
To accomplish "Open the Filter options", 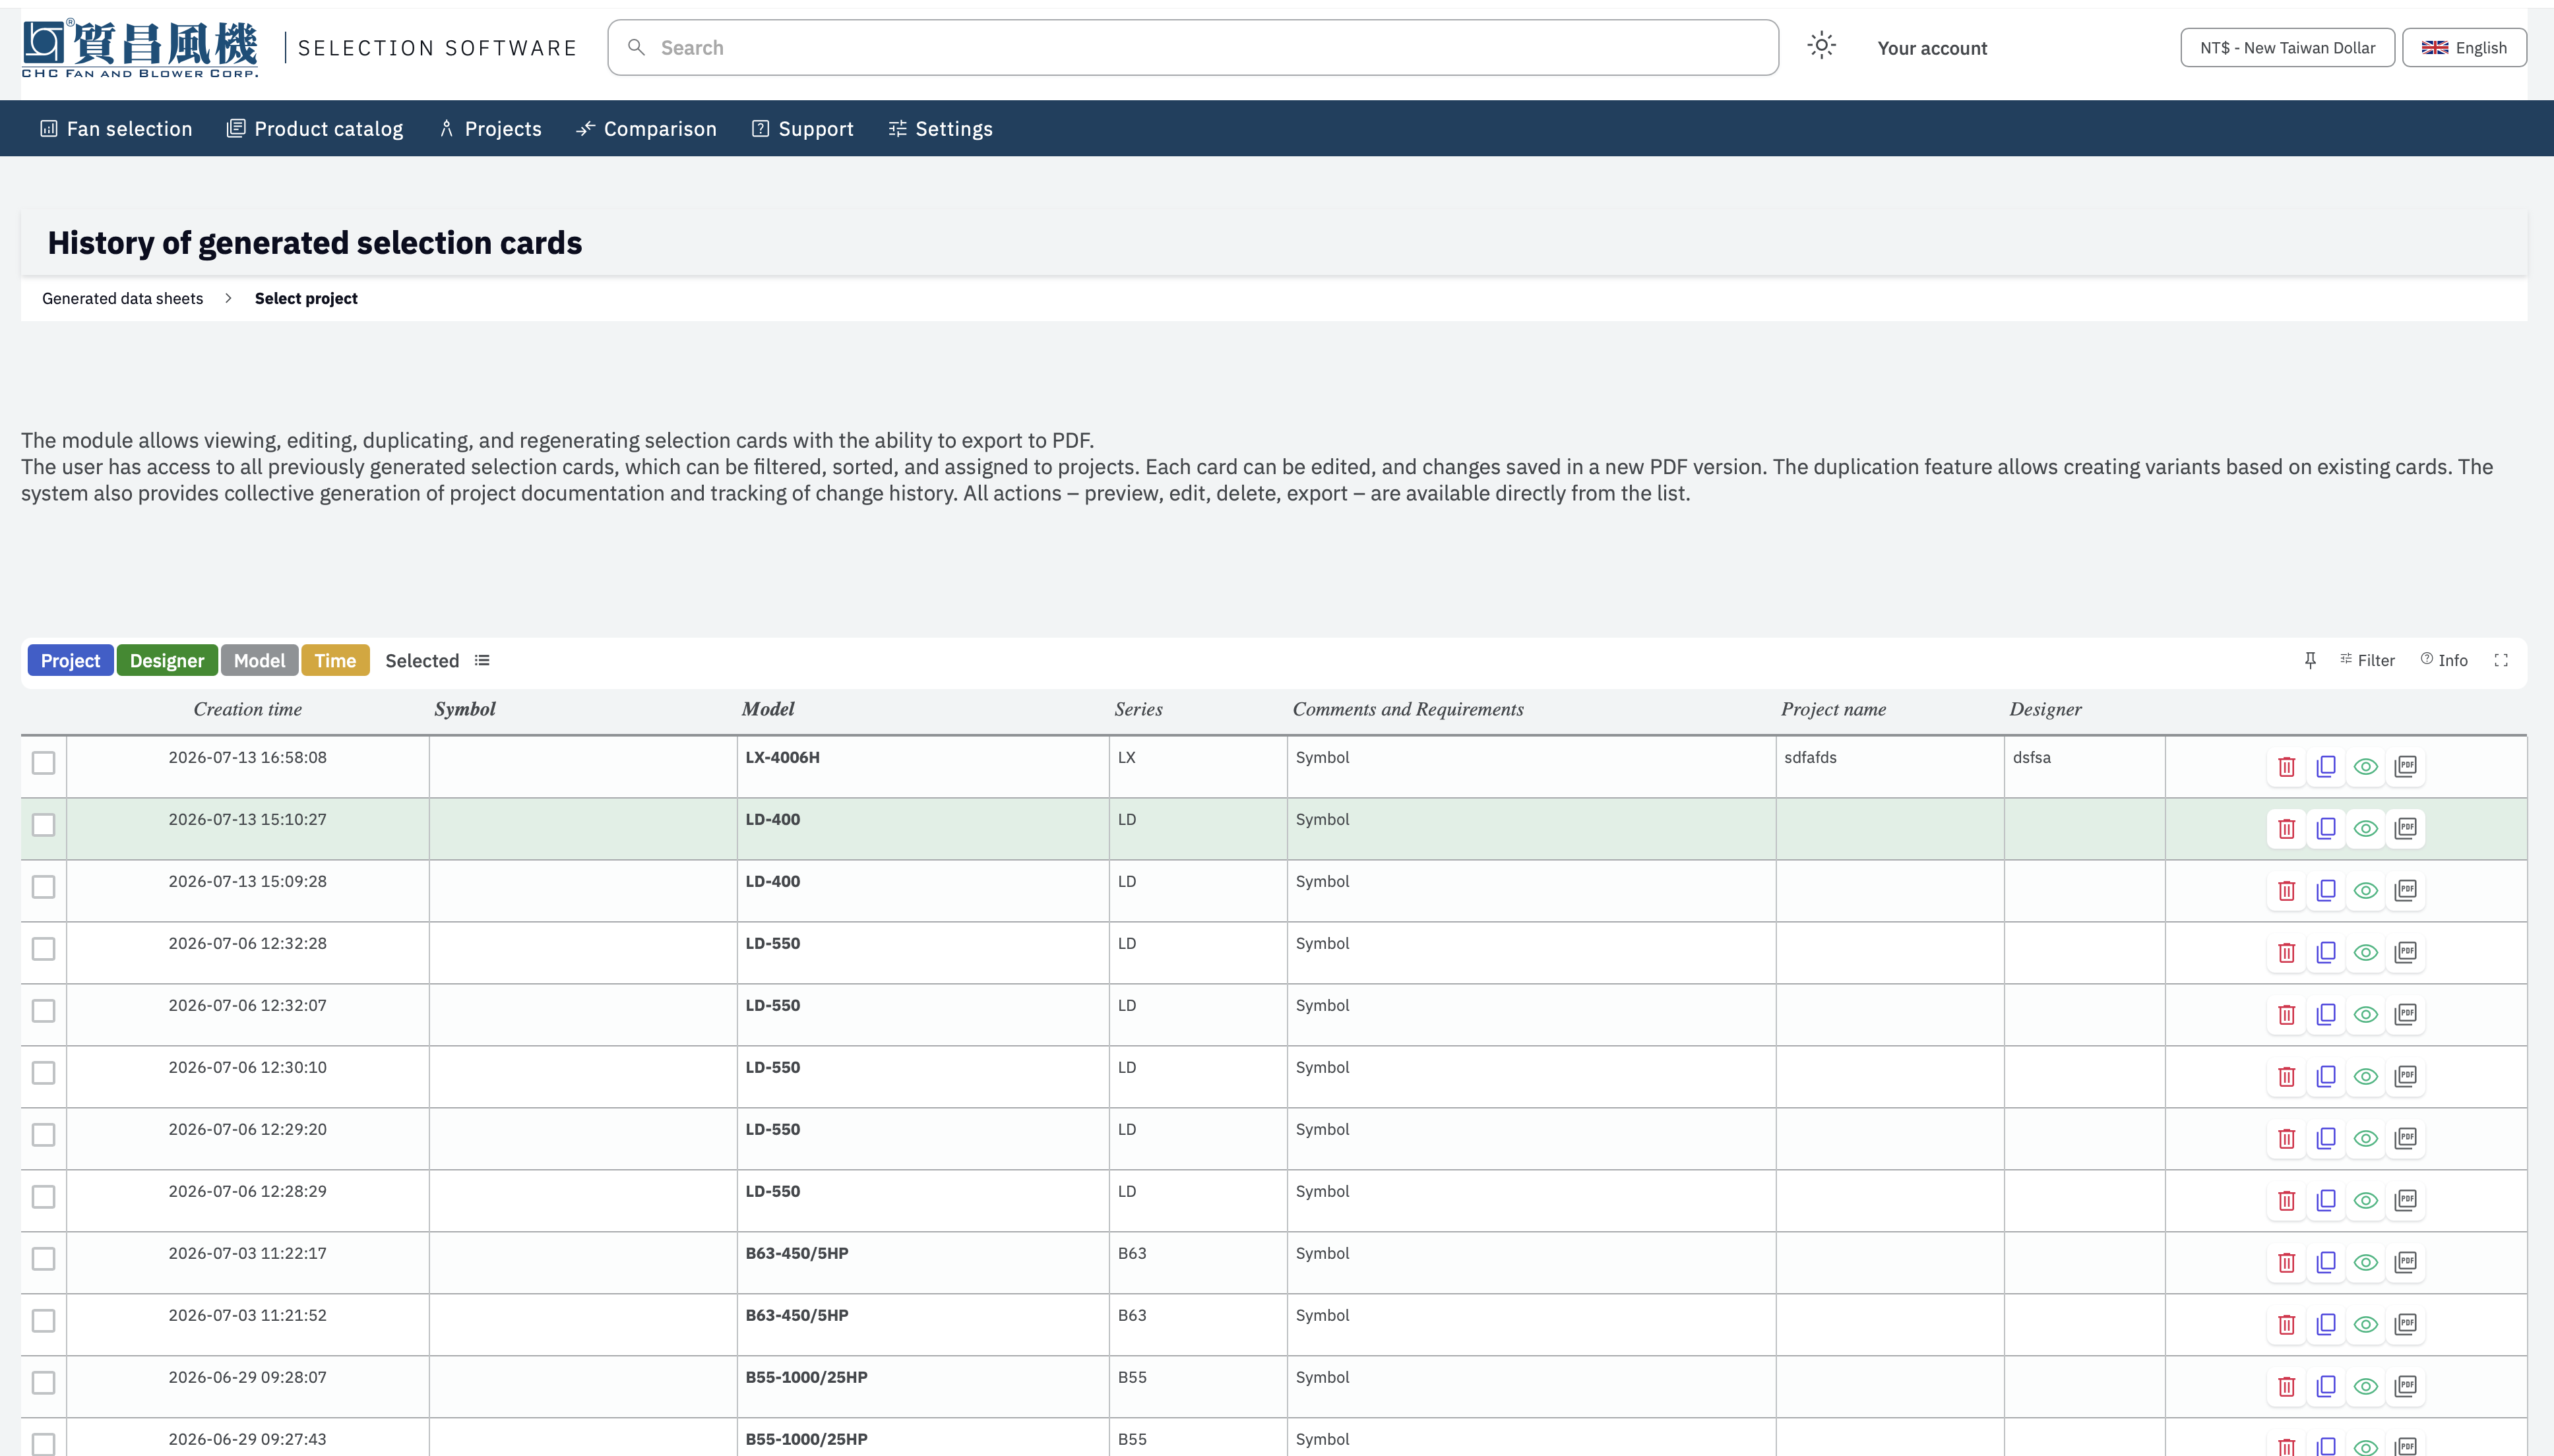I will [2367, 660].
